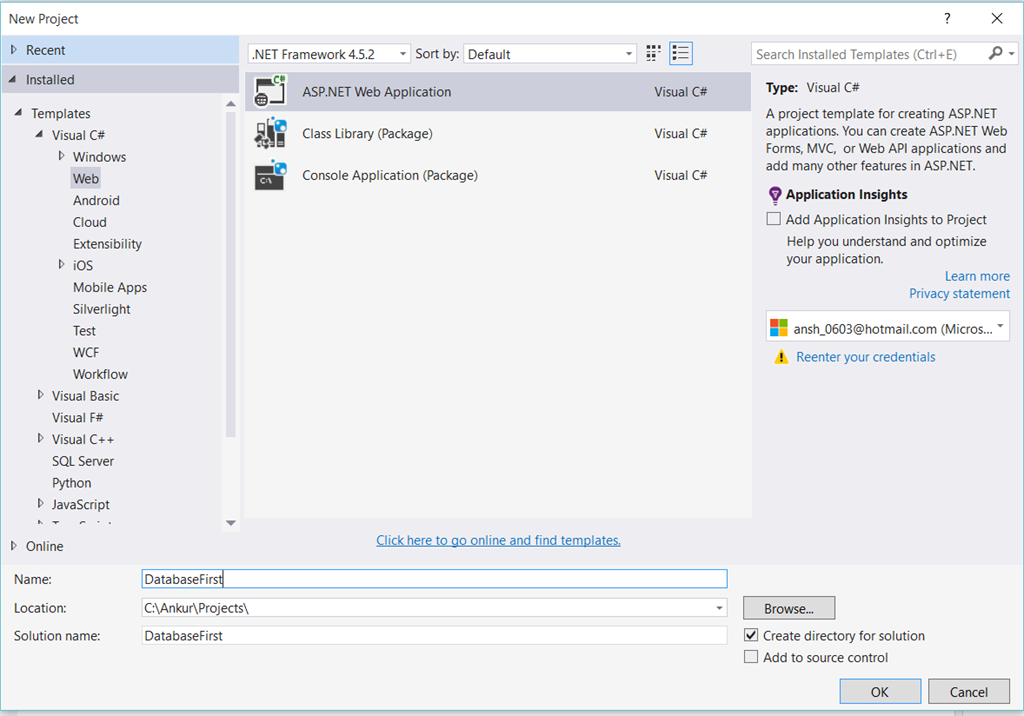
Task: Close the New Project dialog
Action: 997,18
